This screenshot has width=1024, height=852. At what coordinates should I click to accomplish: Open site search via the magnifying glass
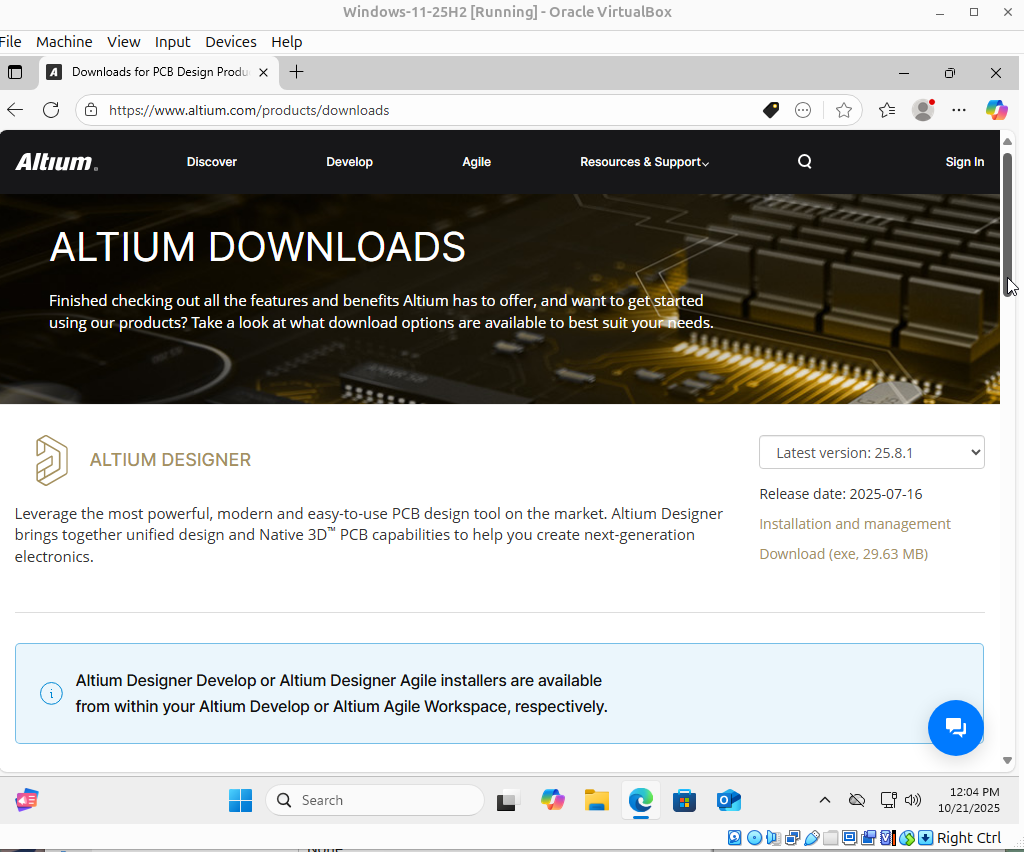[804, 161]
